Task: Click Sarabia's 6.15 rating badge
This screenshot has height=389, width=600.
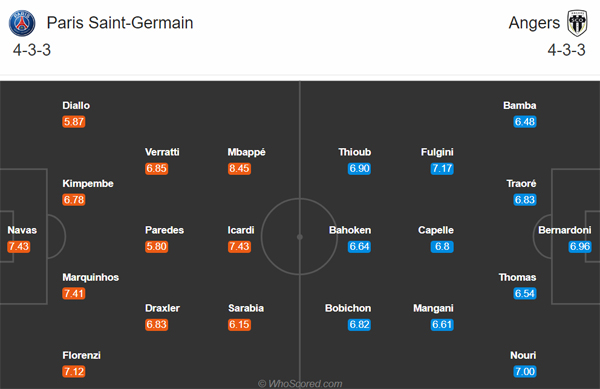Action: point(239,324)
